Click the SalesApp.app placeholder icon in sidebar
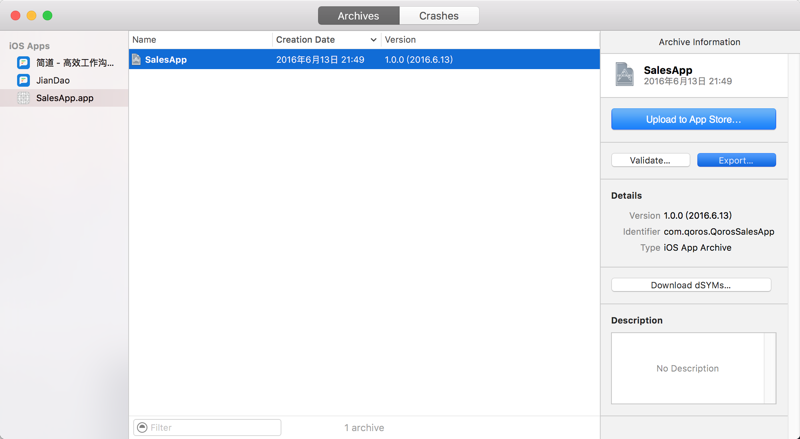The image size is (800, 439). point(23,98)
